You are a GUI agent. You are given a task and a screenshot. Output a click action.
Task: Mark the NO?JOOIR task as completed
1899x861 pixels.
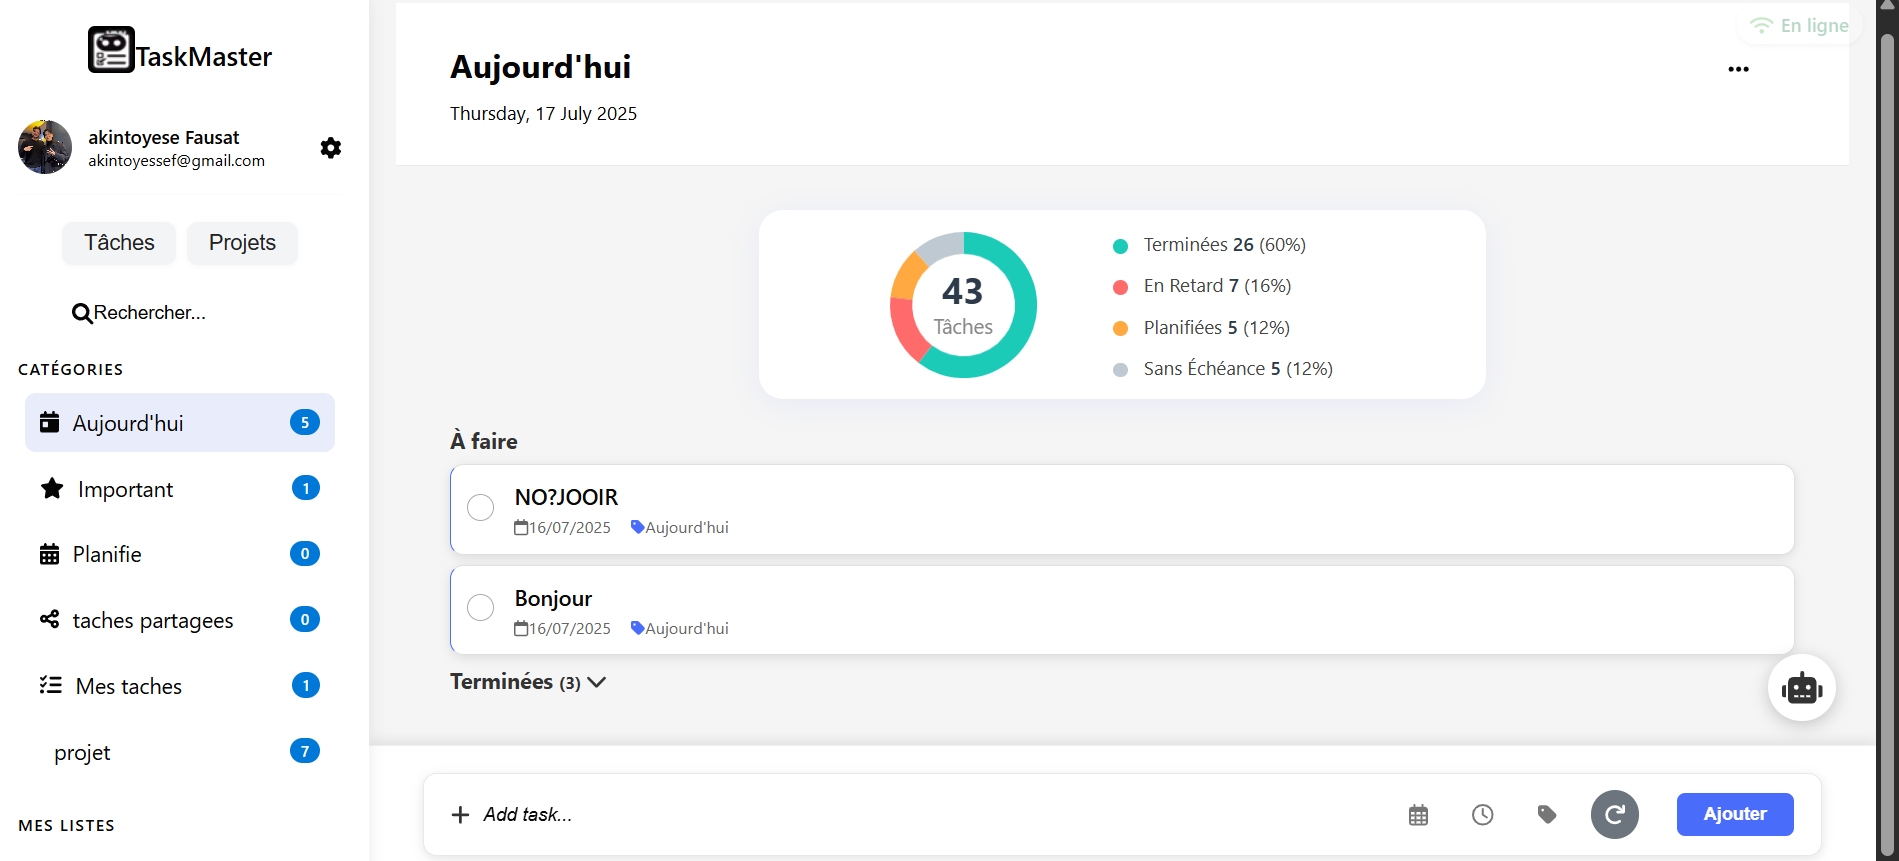[x=481, y=508]
